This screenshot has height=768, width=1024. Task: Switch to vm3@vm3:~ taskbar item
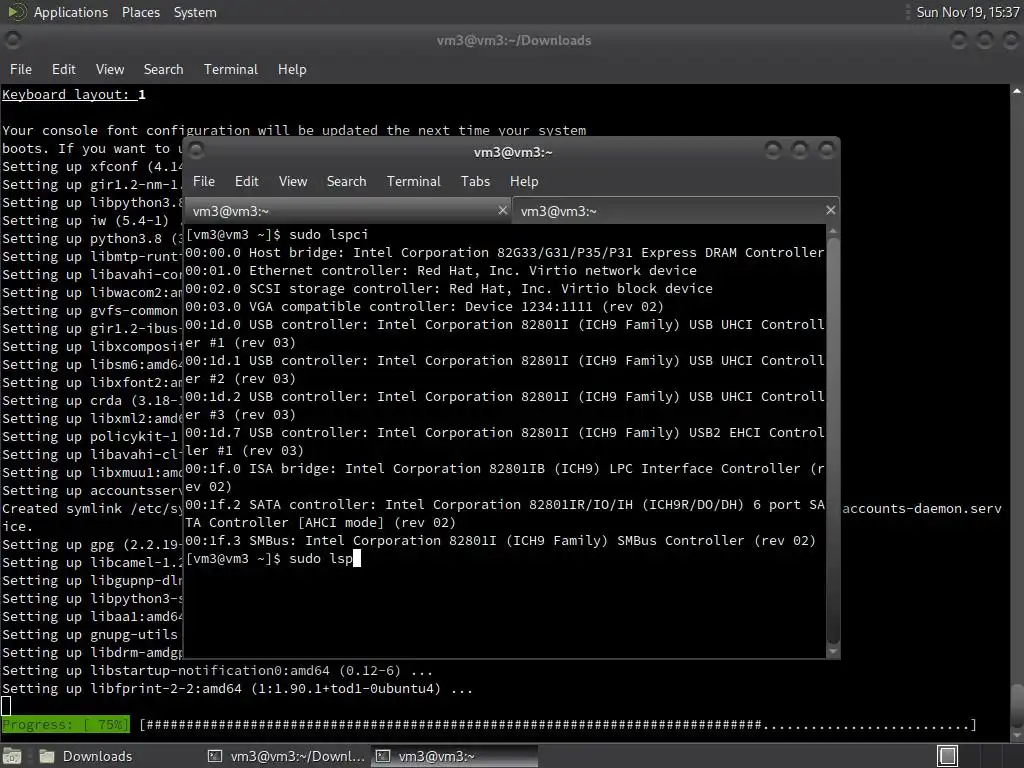(x=455, y=756)
